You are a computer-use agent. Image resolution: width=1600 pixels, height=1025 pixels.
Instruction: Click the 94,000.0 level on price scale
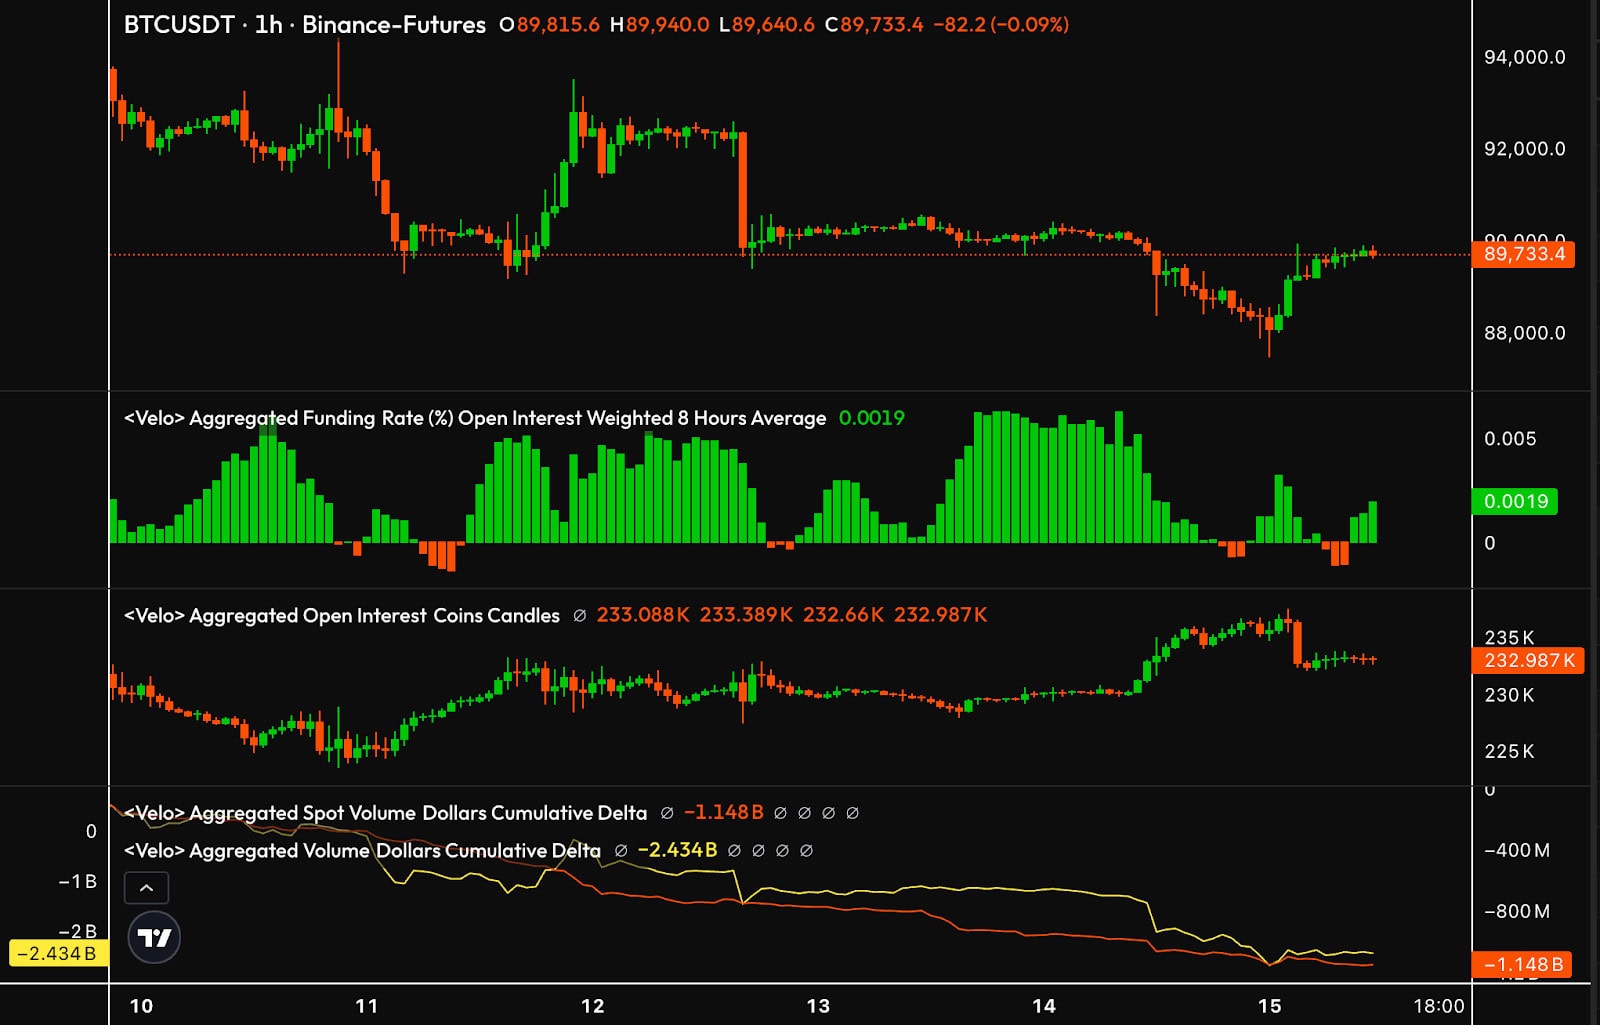(x=1524, y=57)
